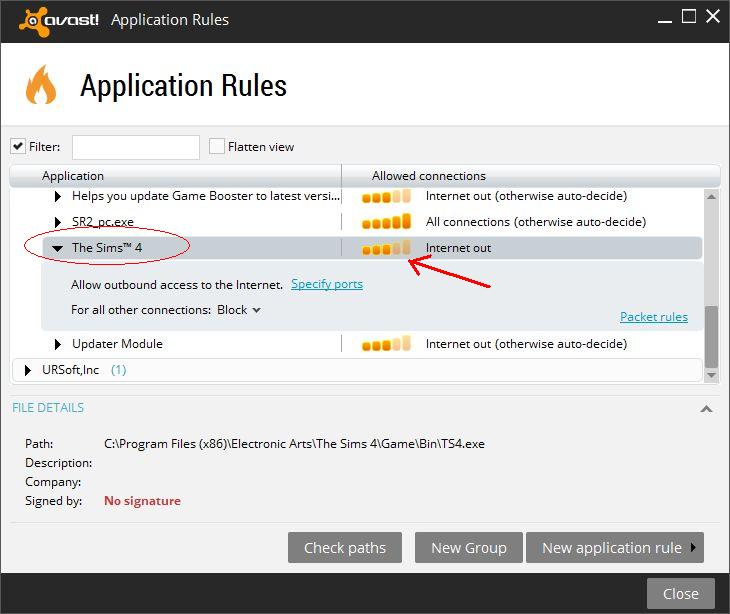Image resolution: width=730 pixels, height=614 pixels.
Task: Click 'All connections (otherwise auto-decide)' text
Action: pos(536,222)
